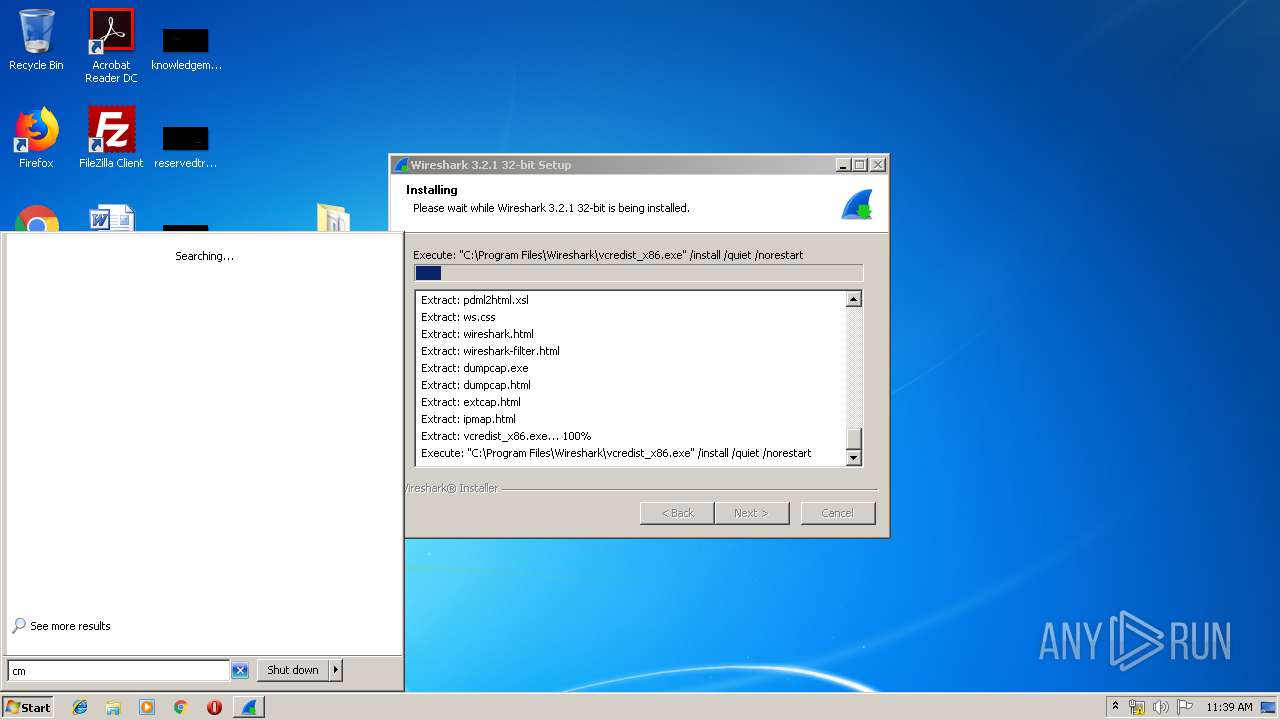Image resolution: width=1280 pixels, height=720 pixels.
Task: Click log line Extract: wireshark-filter.html
Action: 490,351
